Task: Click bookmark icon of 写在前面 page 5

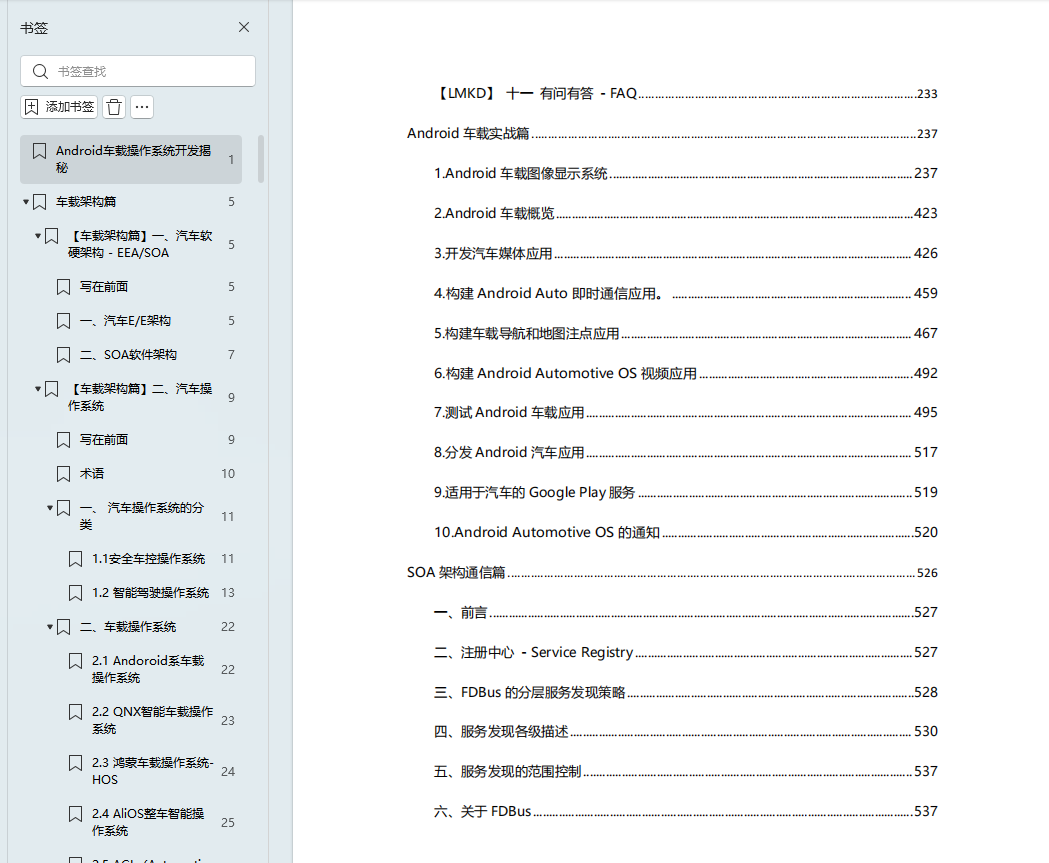Action: [64, 287]
